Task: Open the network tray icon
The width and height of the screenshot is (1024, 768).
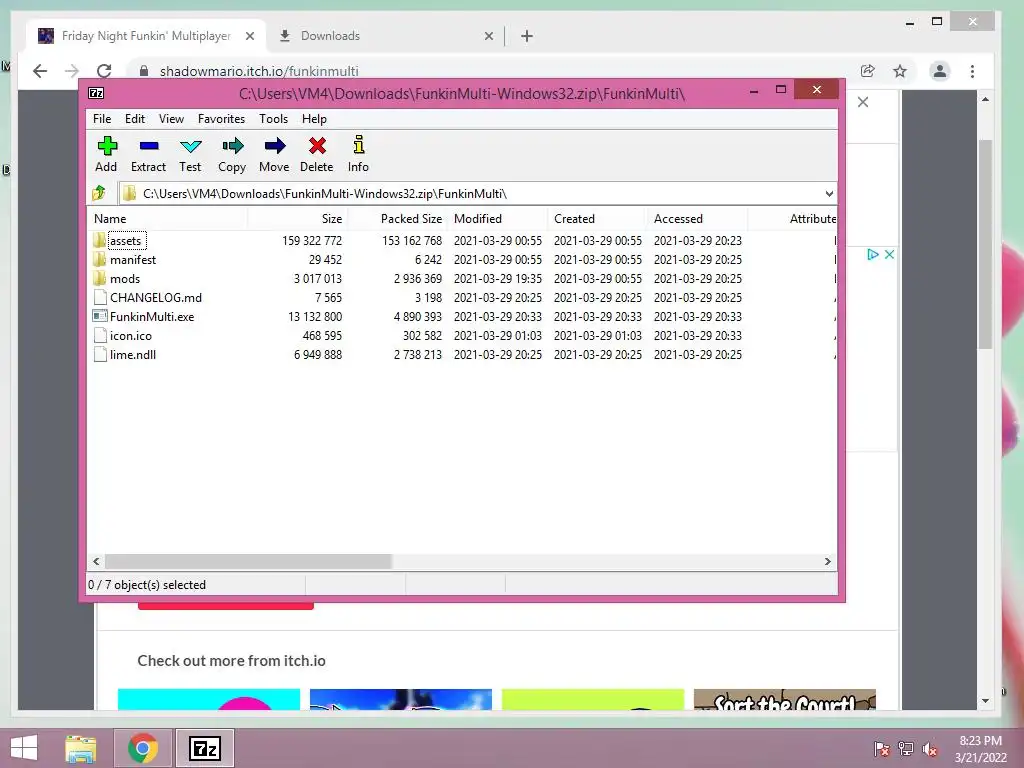Action: [x=906, y=749]
